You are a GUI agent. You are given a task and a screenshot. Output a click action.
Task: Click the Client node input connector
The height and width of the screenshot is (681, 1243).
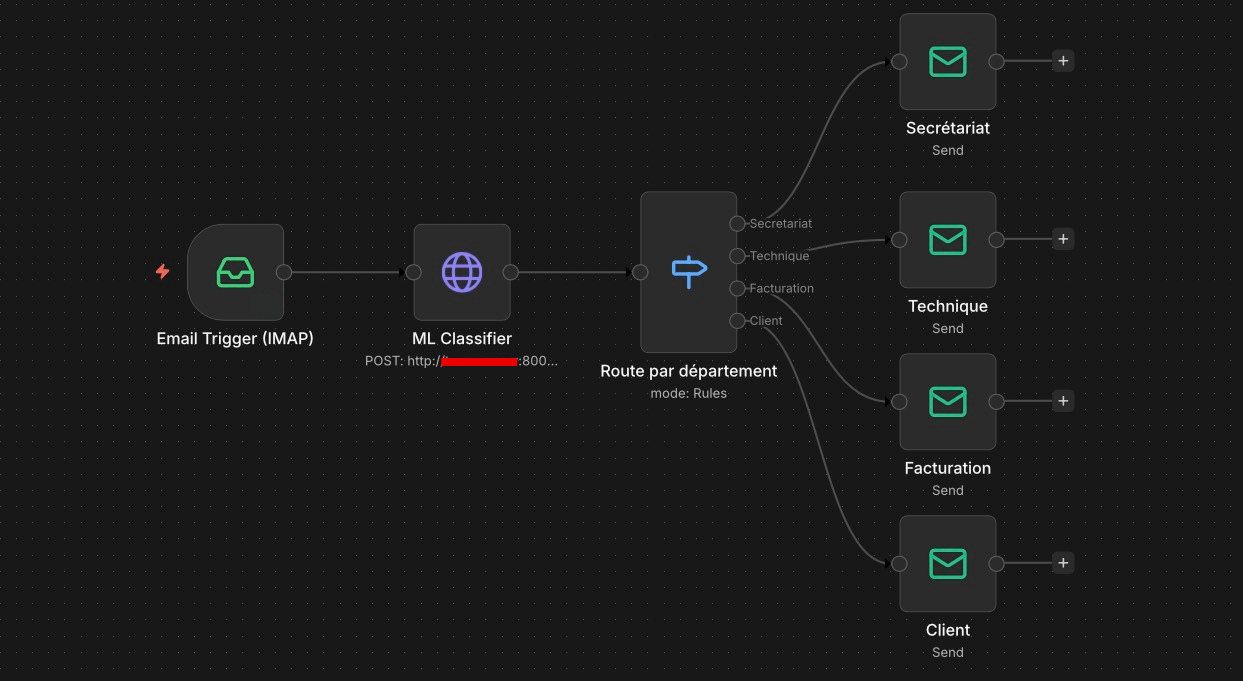tap(899, 563)
